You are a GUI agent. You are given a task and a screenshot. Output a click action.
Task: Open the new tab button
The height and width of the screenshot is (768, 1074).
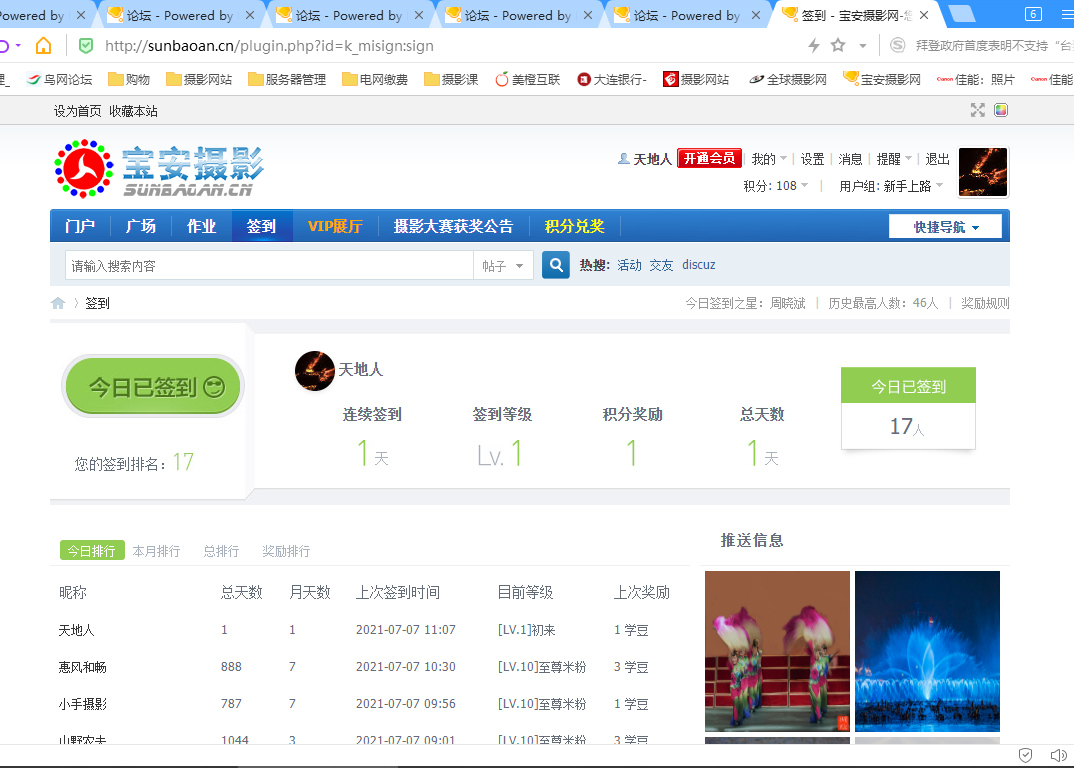962,14
